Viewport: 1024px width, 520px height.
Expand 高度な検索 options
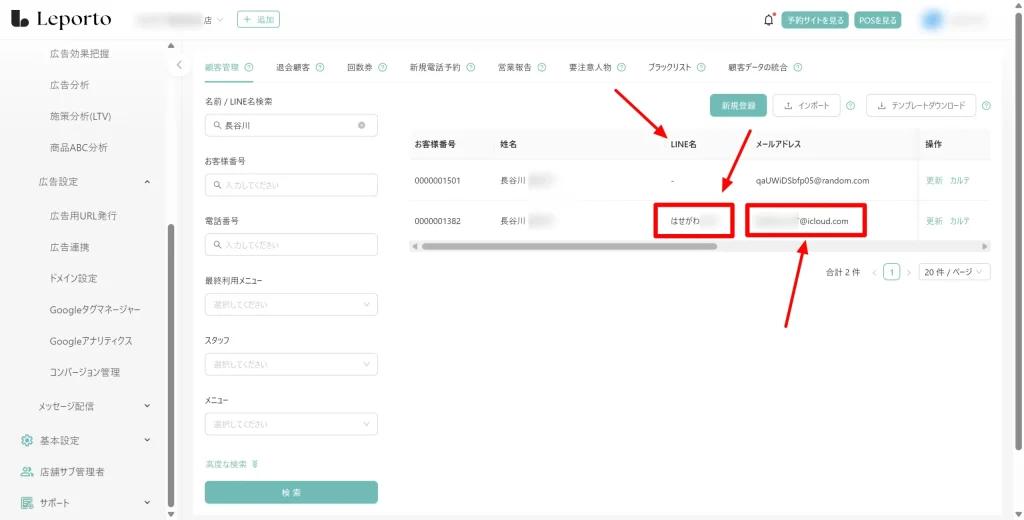click(x=231, y=464)
